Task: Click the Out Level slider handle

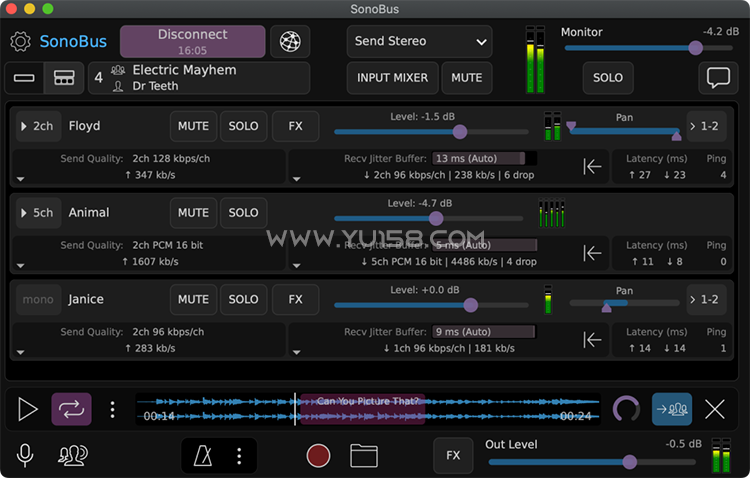Action: pos(629,462)
